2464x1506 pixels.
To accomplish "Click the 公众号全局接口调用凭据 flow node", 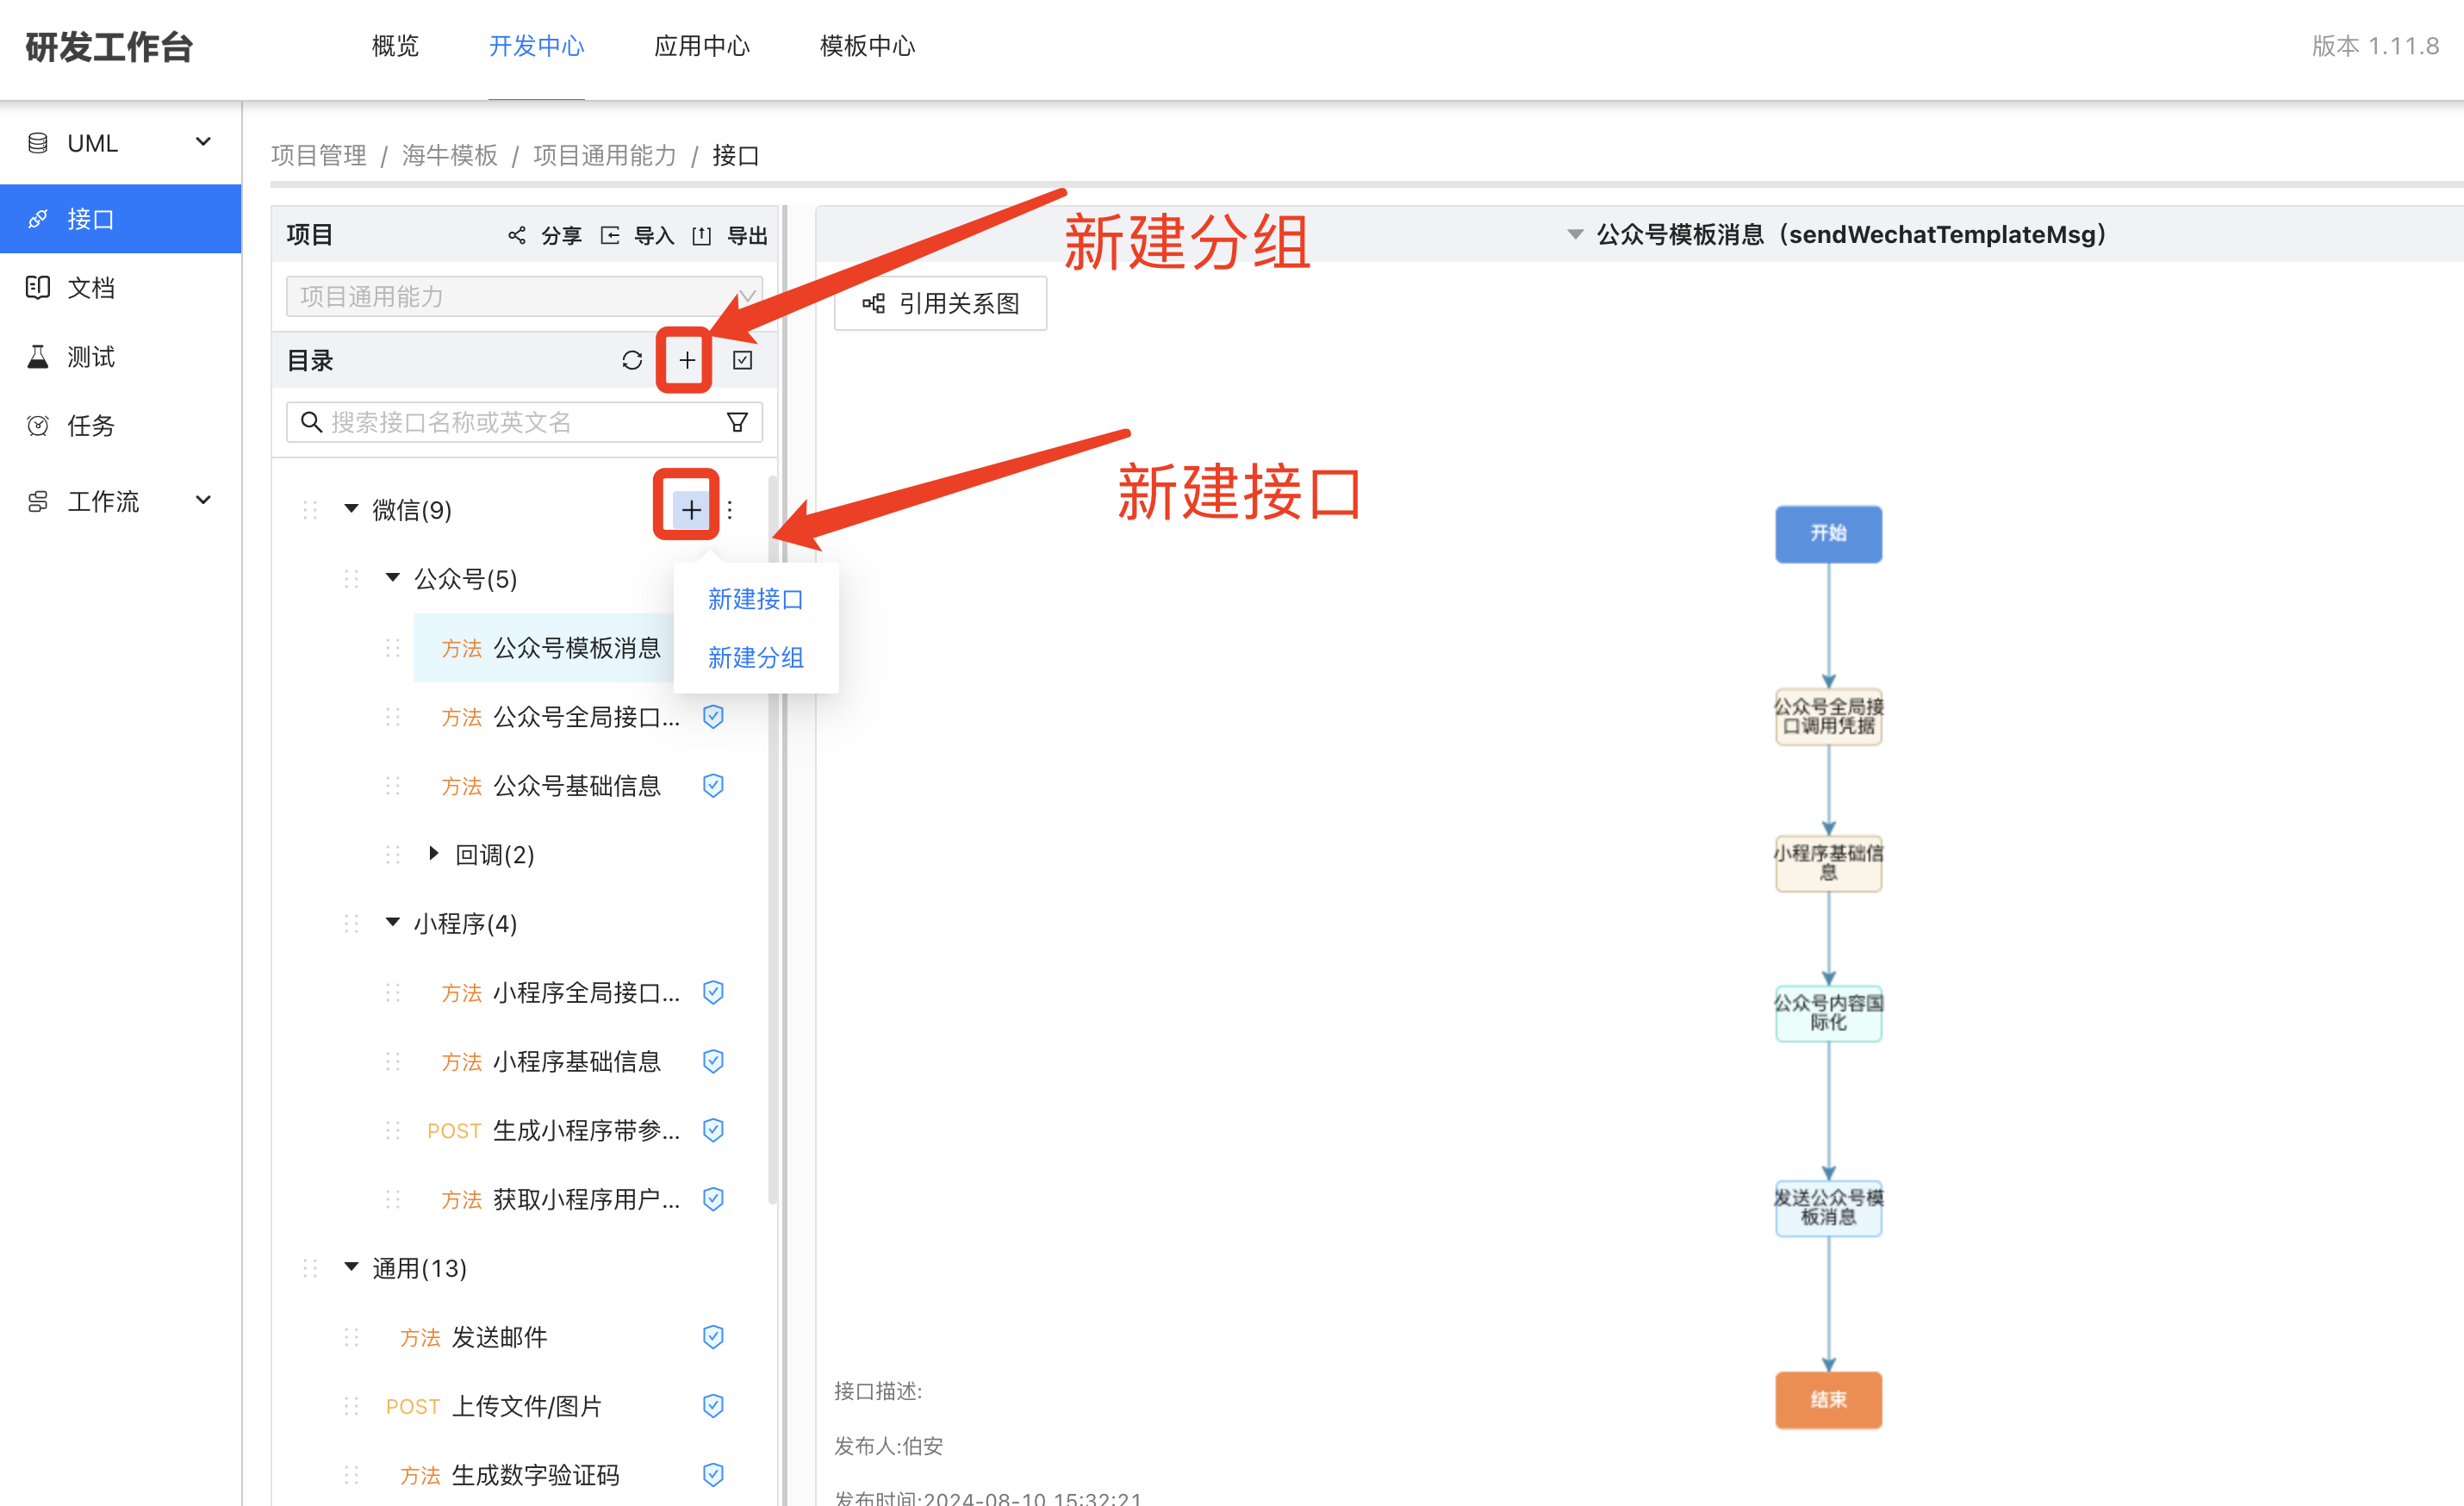I will tap(1828, 716).
